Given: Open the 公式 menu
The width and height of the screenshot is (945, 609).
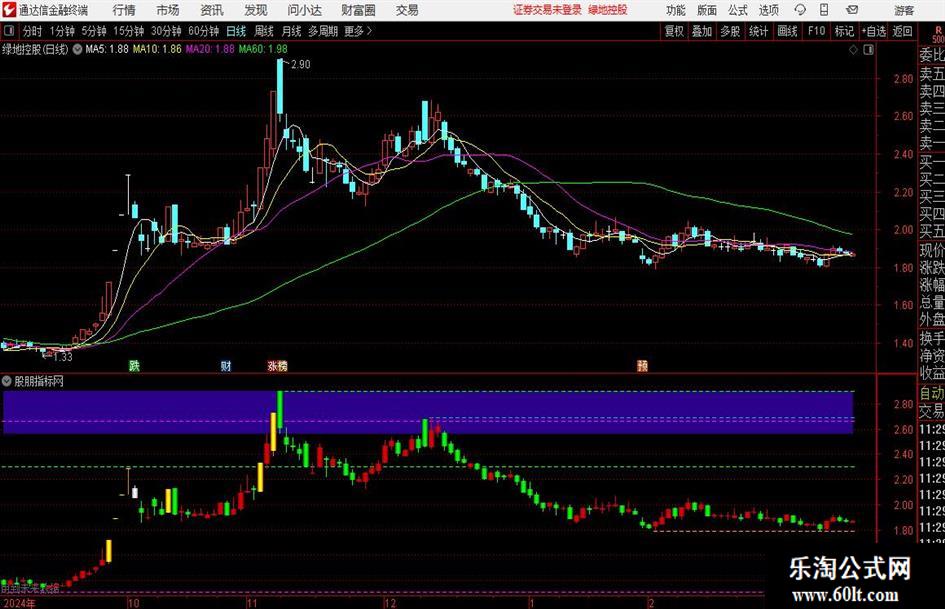Looking at the screenshot, I should pyautogui.click(x=737, y=10).
